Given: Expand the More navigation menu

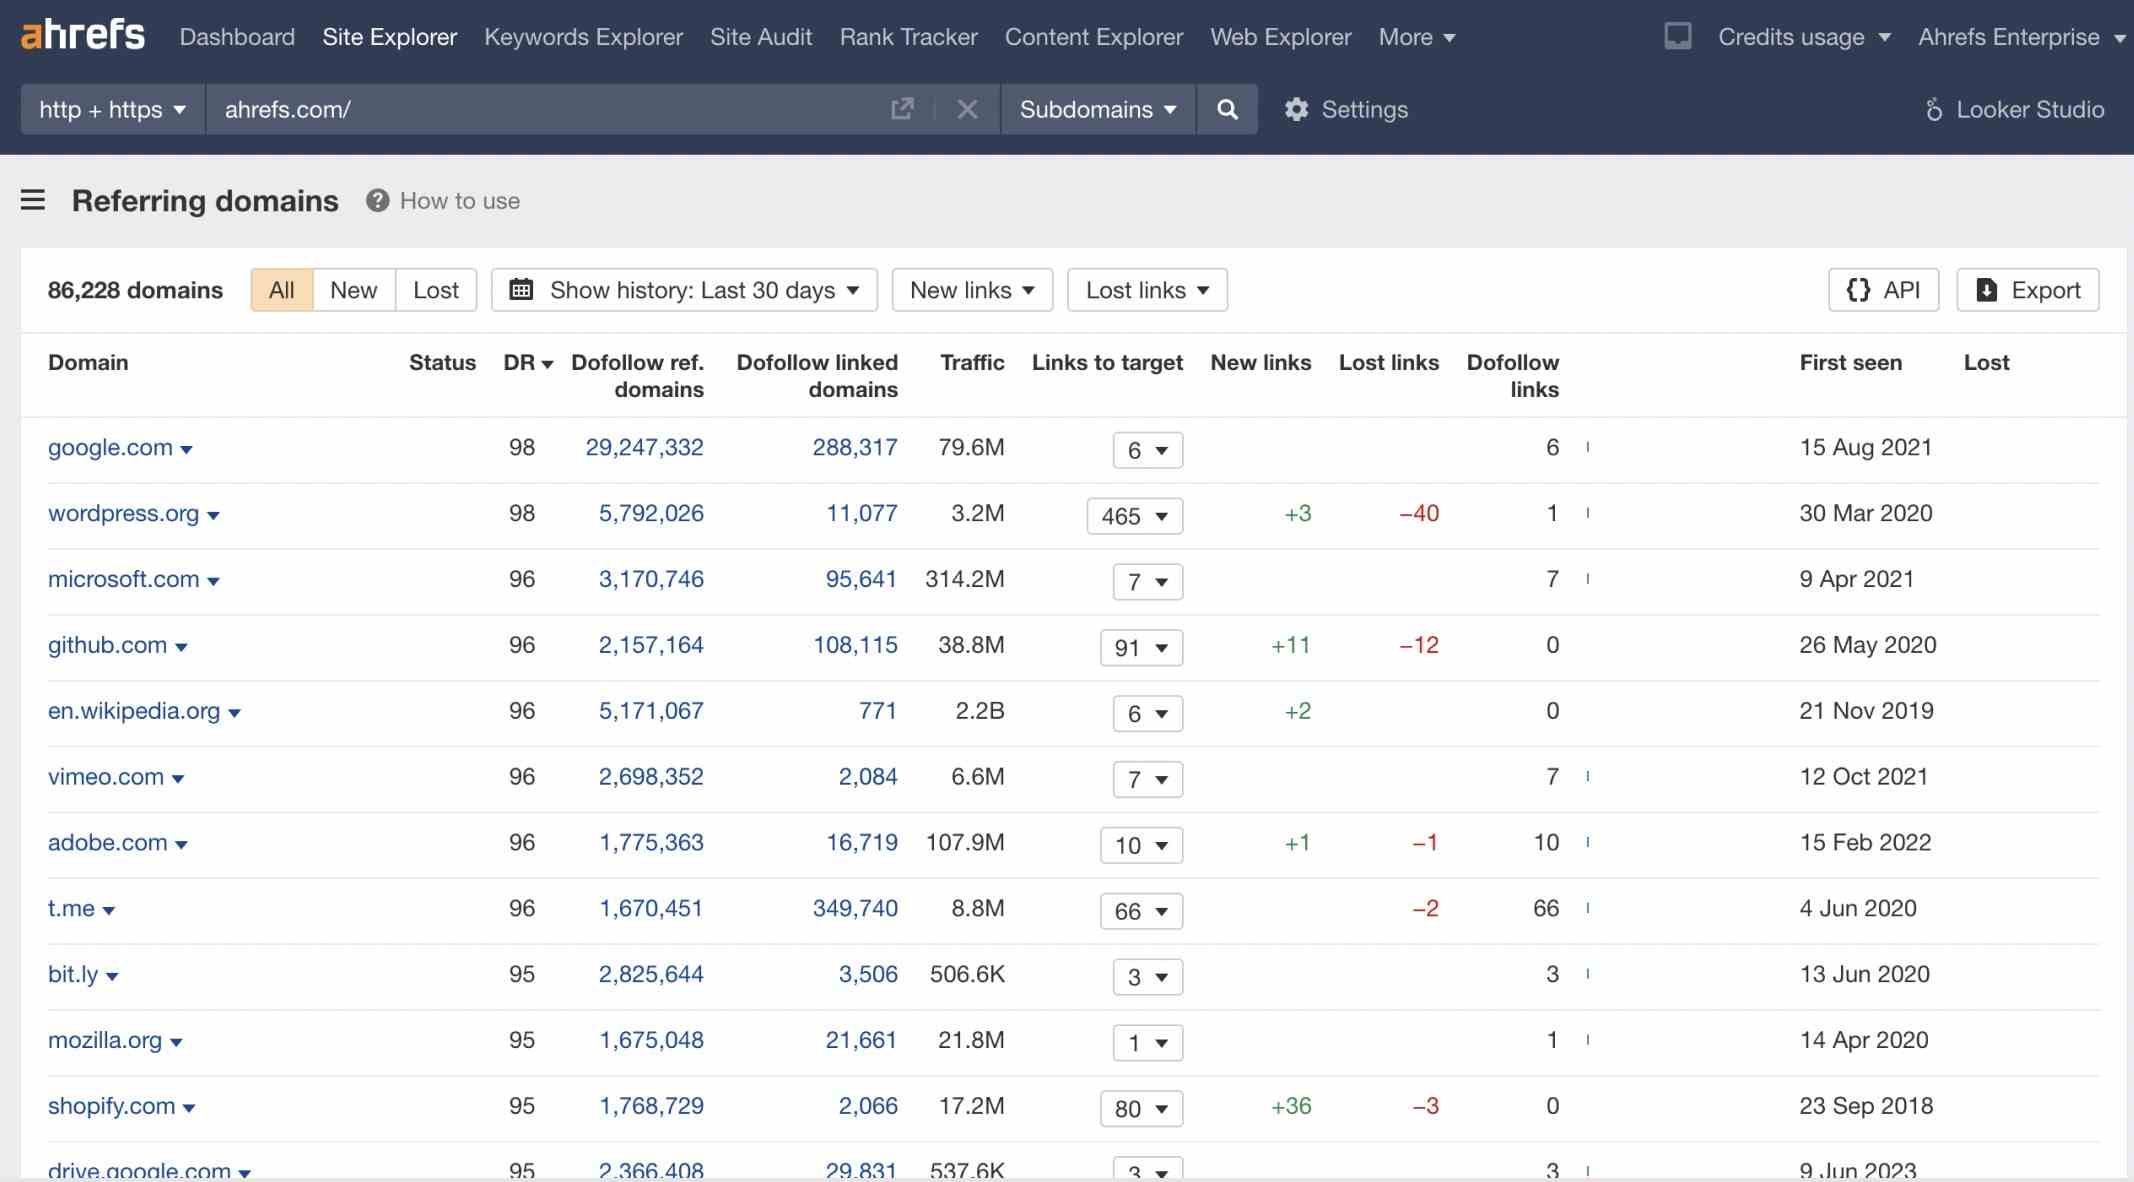Looking at the screenshot, I should pyautogui.click(x=1416, y=37).
